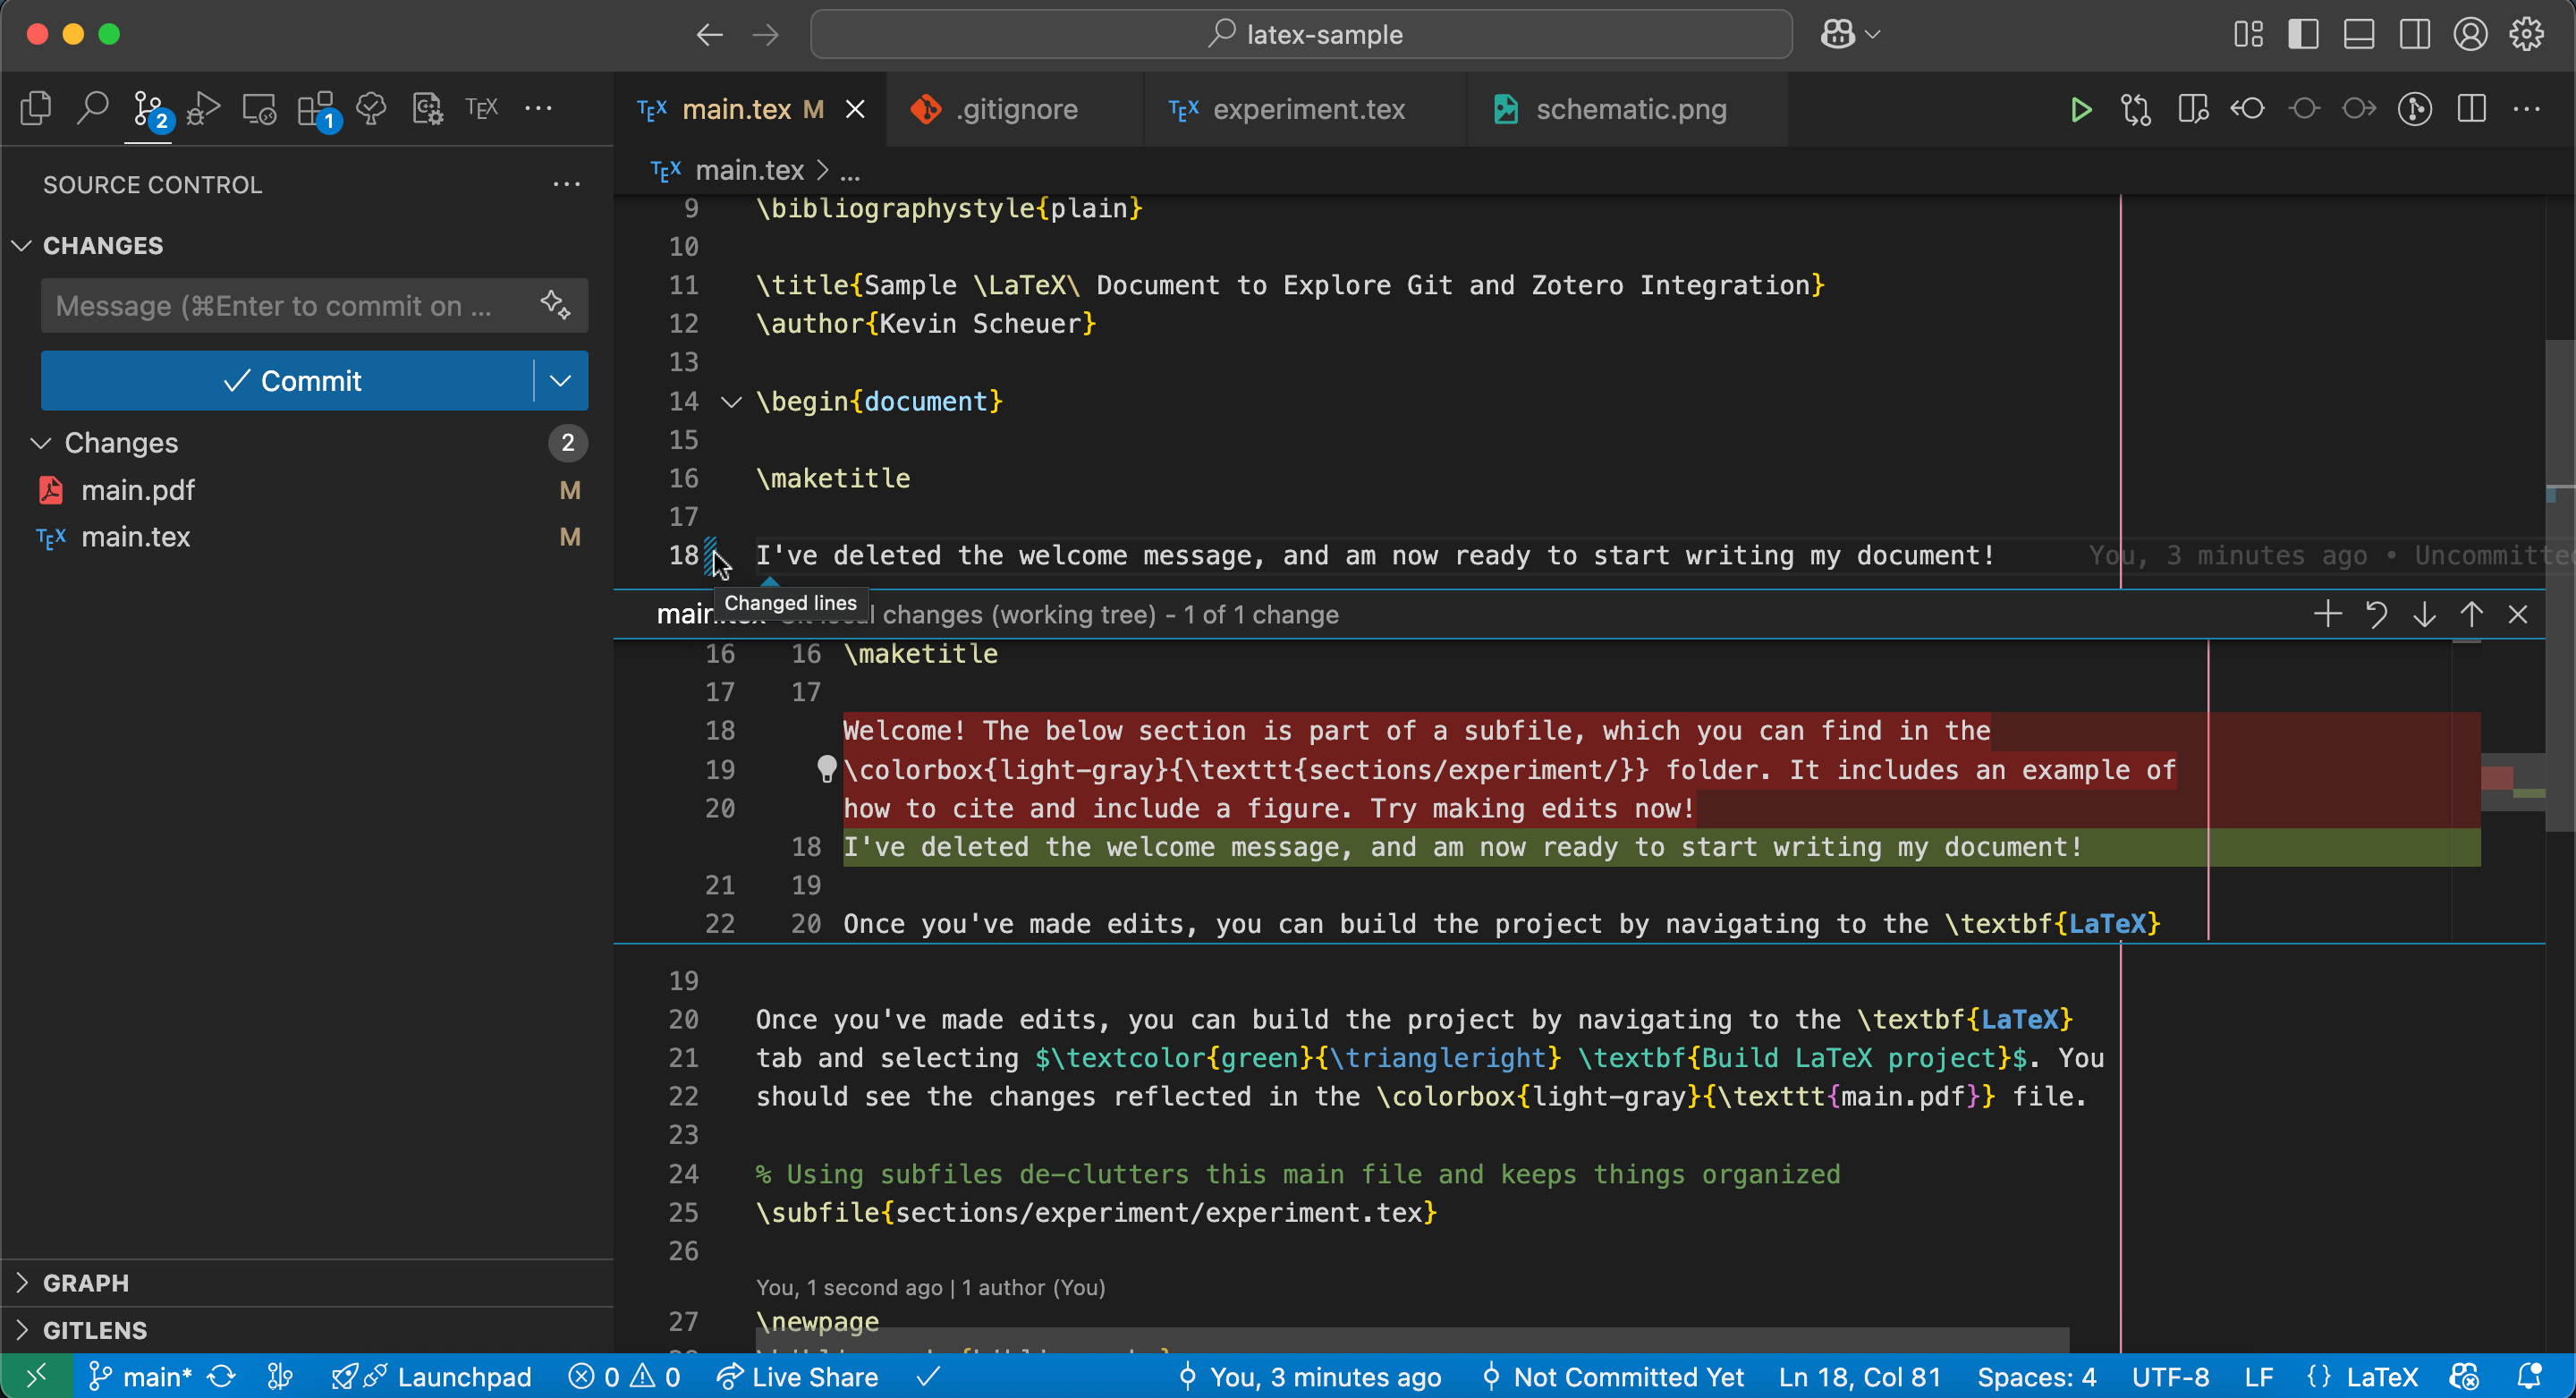Image resolution: width=2576 pixels, height=1398 pixels.
Task: Revert the change in diff peek
Action: tap(2376, 614)
